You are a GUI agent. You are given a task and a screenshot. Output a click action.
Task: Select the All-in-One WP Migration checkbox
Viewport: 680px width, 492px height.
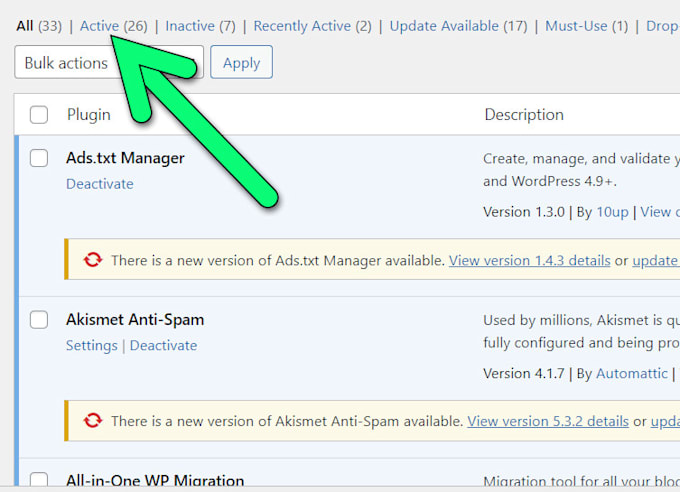tap(39, 480)
